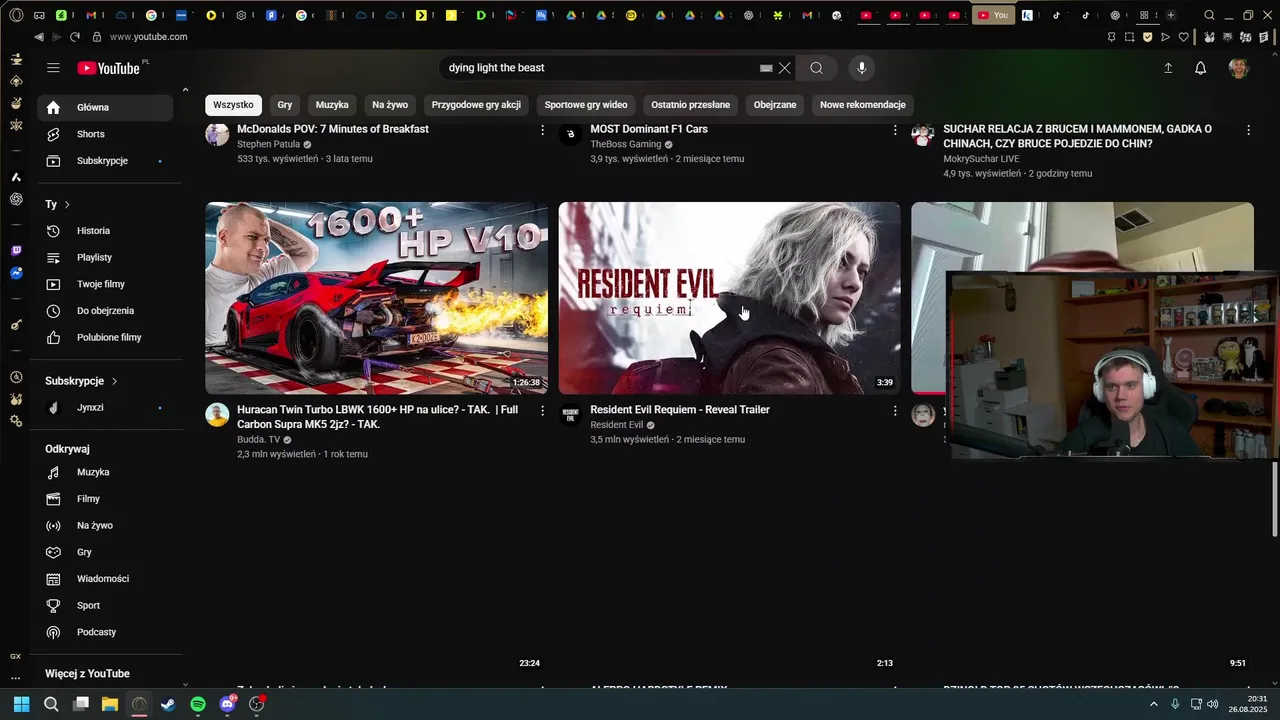The image size is (1280, 720).
Task: Open Polubione filmy liked videos
Action: click(105, 338)
